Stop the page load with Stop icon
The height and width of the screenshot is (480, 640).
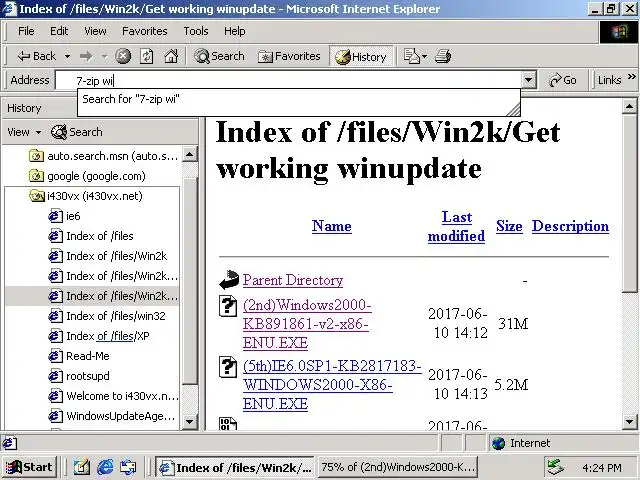[x=123, y=56]
